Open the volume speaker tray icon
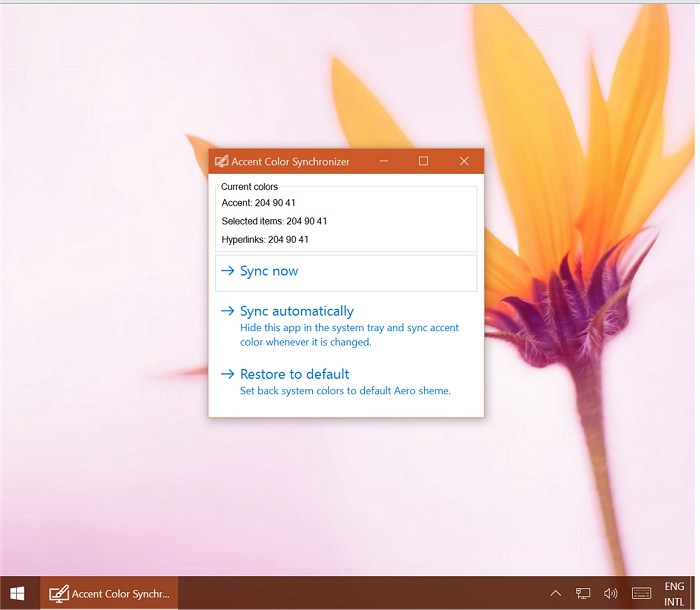 click(610, 593)
